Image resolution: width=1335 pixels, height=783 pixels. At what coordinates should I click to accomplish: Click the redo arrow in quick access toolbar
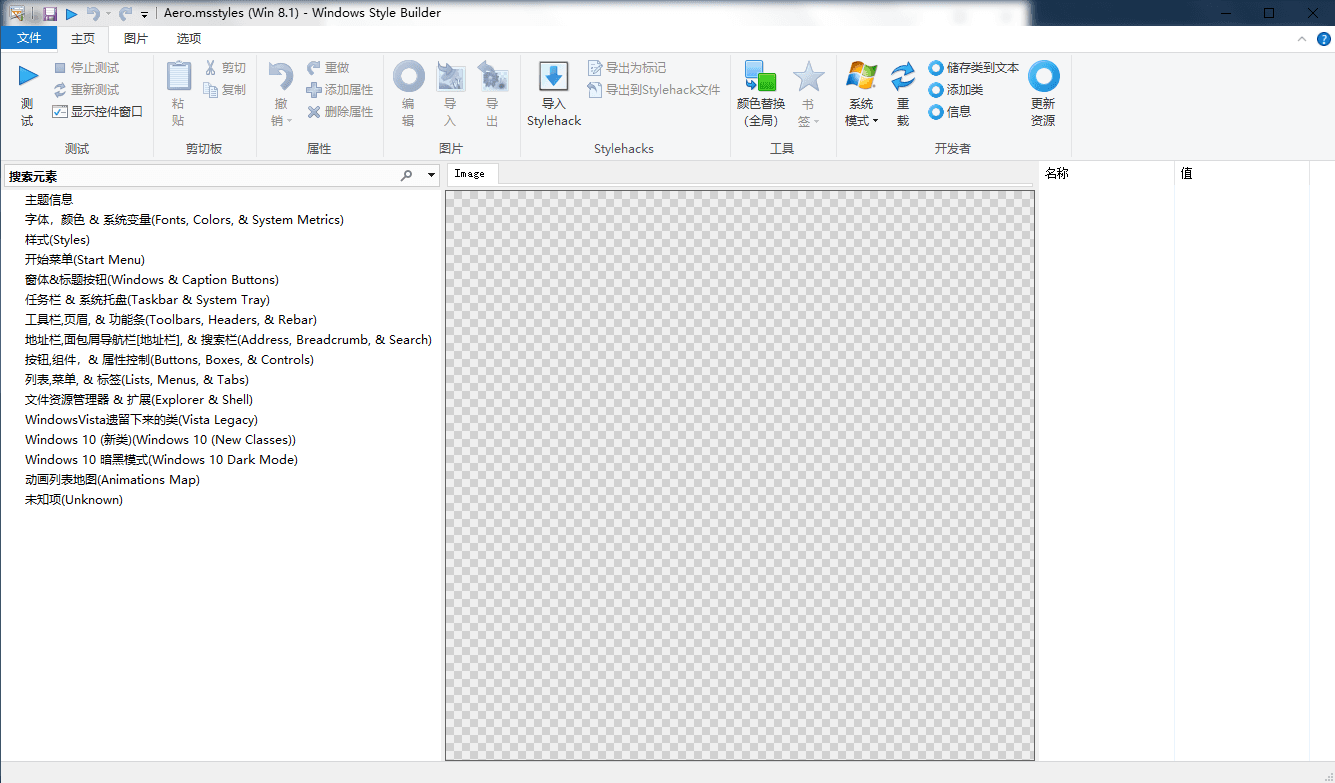(125, 14)
